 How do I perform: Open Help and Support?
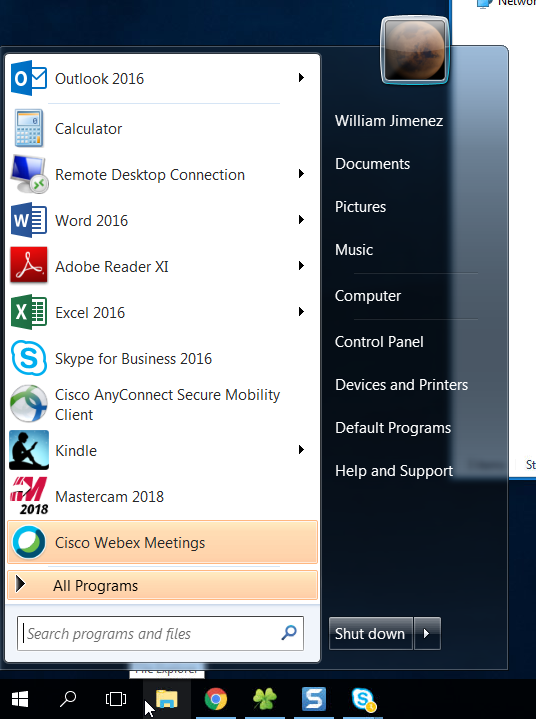(x=394, y=471)
